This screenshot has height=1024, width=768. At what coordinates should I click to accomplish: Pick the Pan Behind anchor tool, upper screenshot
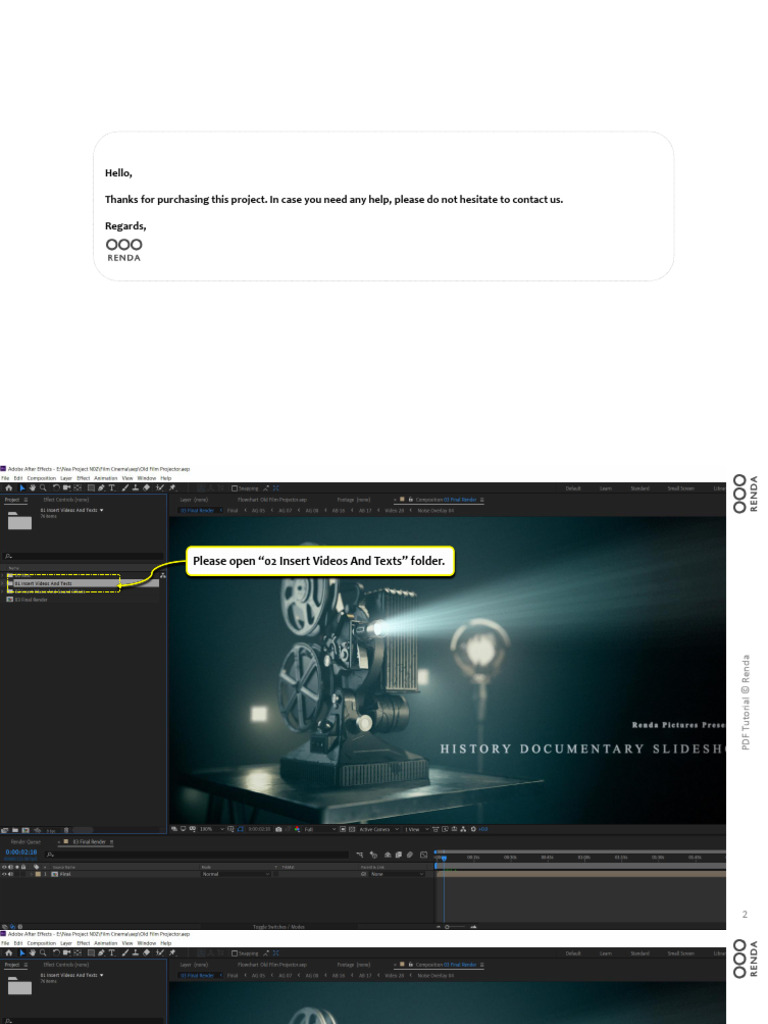(x=78, y=488)
